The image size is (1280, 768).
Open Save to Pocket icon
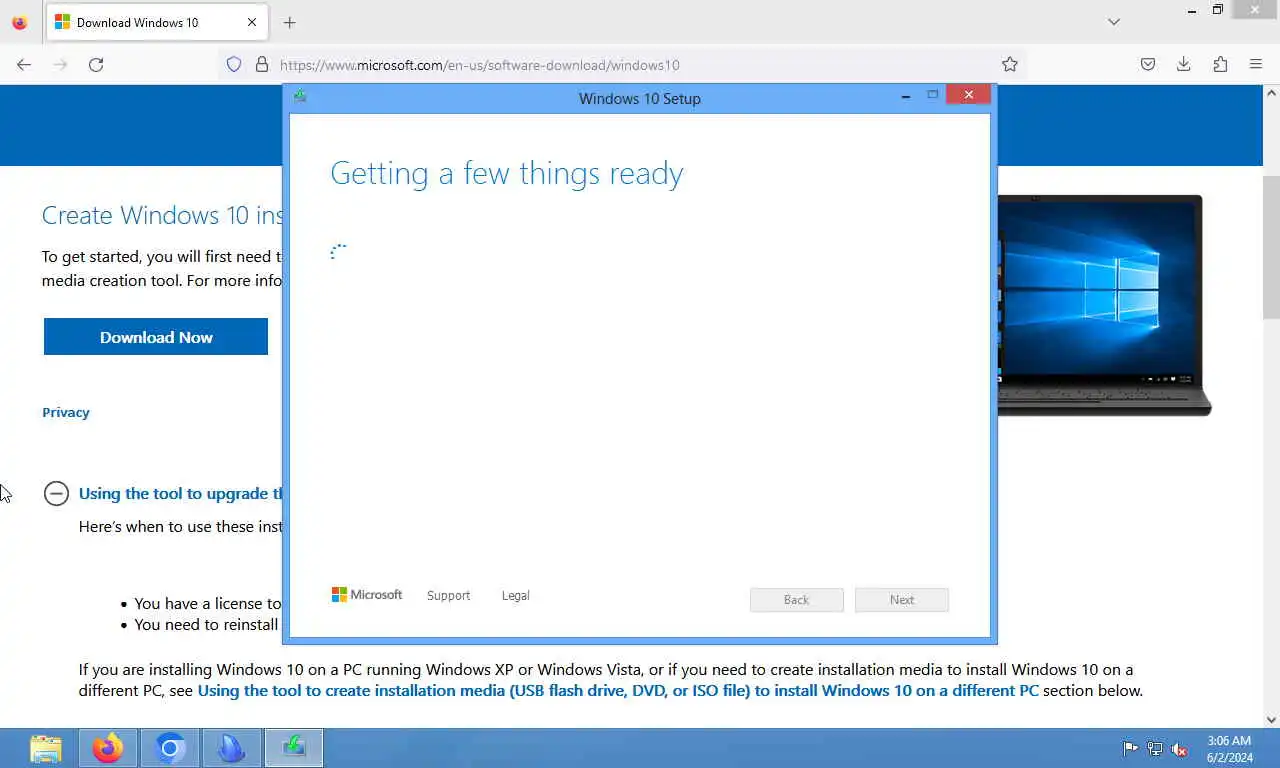1148,64
